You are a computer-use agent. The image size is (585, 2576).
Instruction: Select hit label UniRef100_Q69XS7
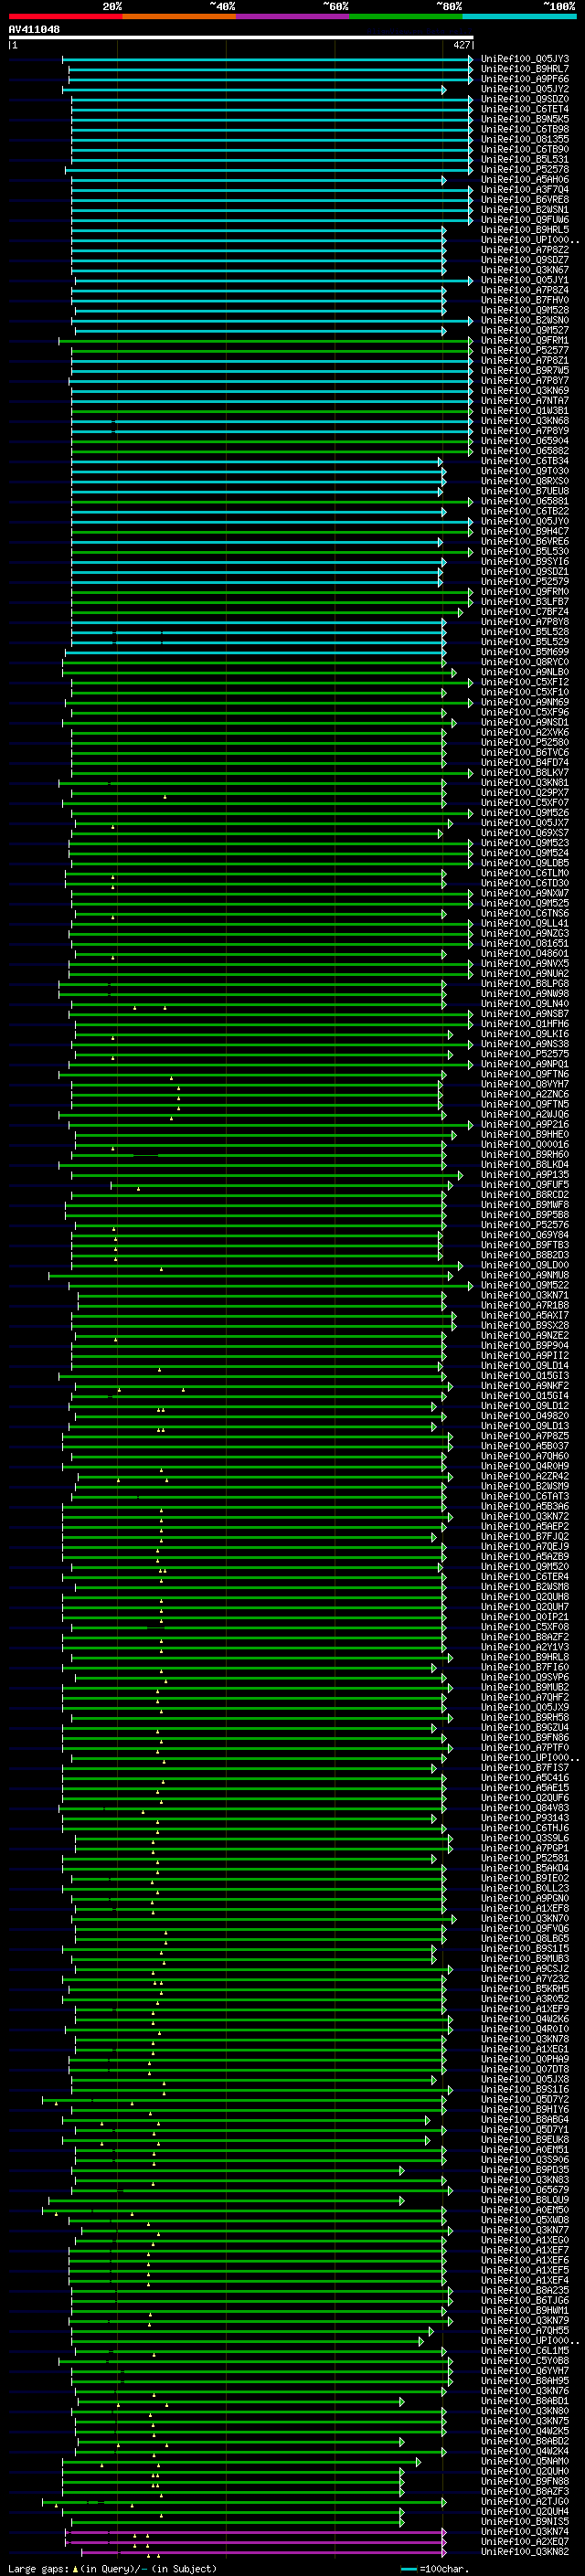pyautogui.click(x=525, y=833)
